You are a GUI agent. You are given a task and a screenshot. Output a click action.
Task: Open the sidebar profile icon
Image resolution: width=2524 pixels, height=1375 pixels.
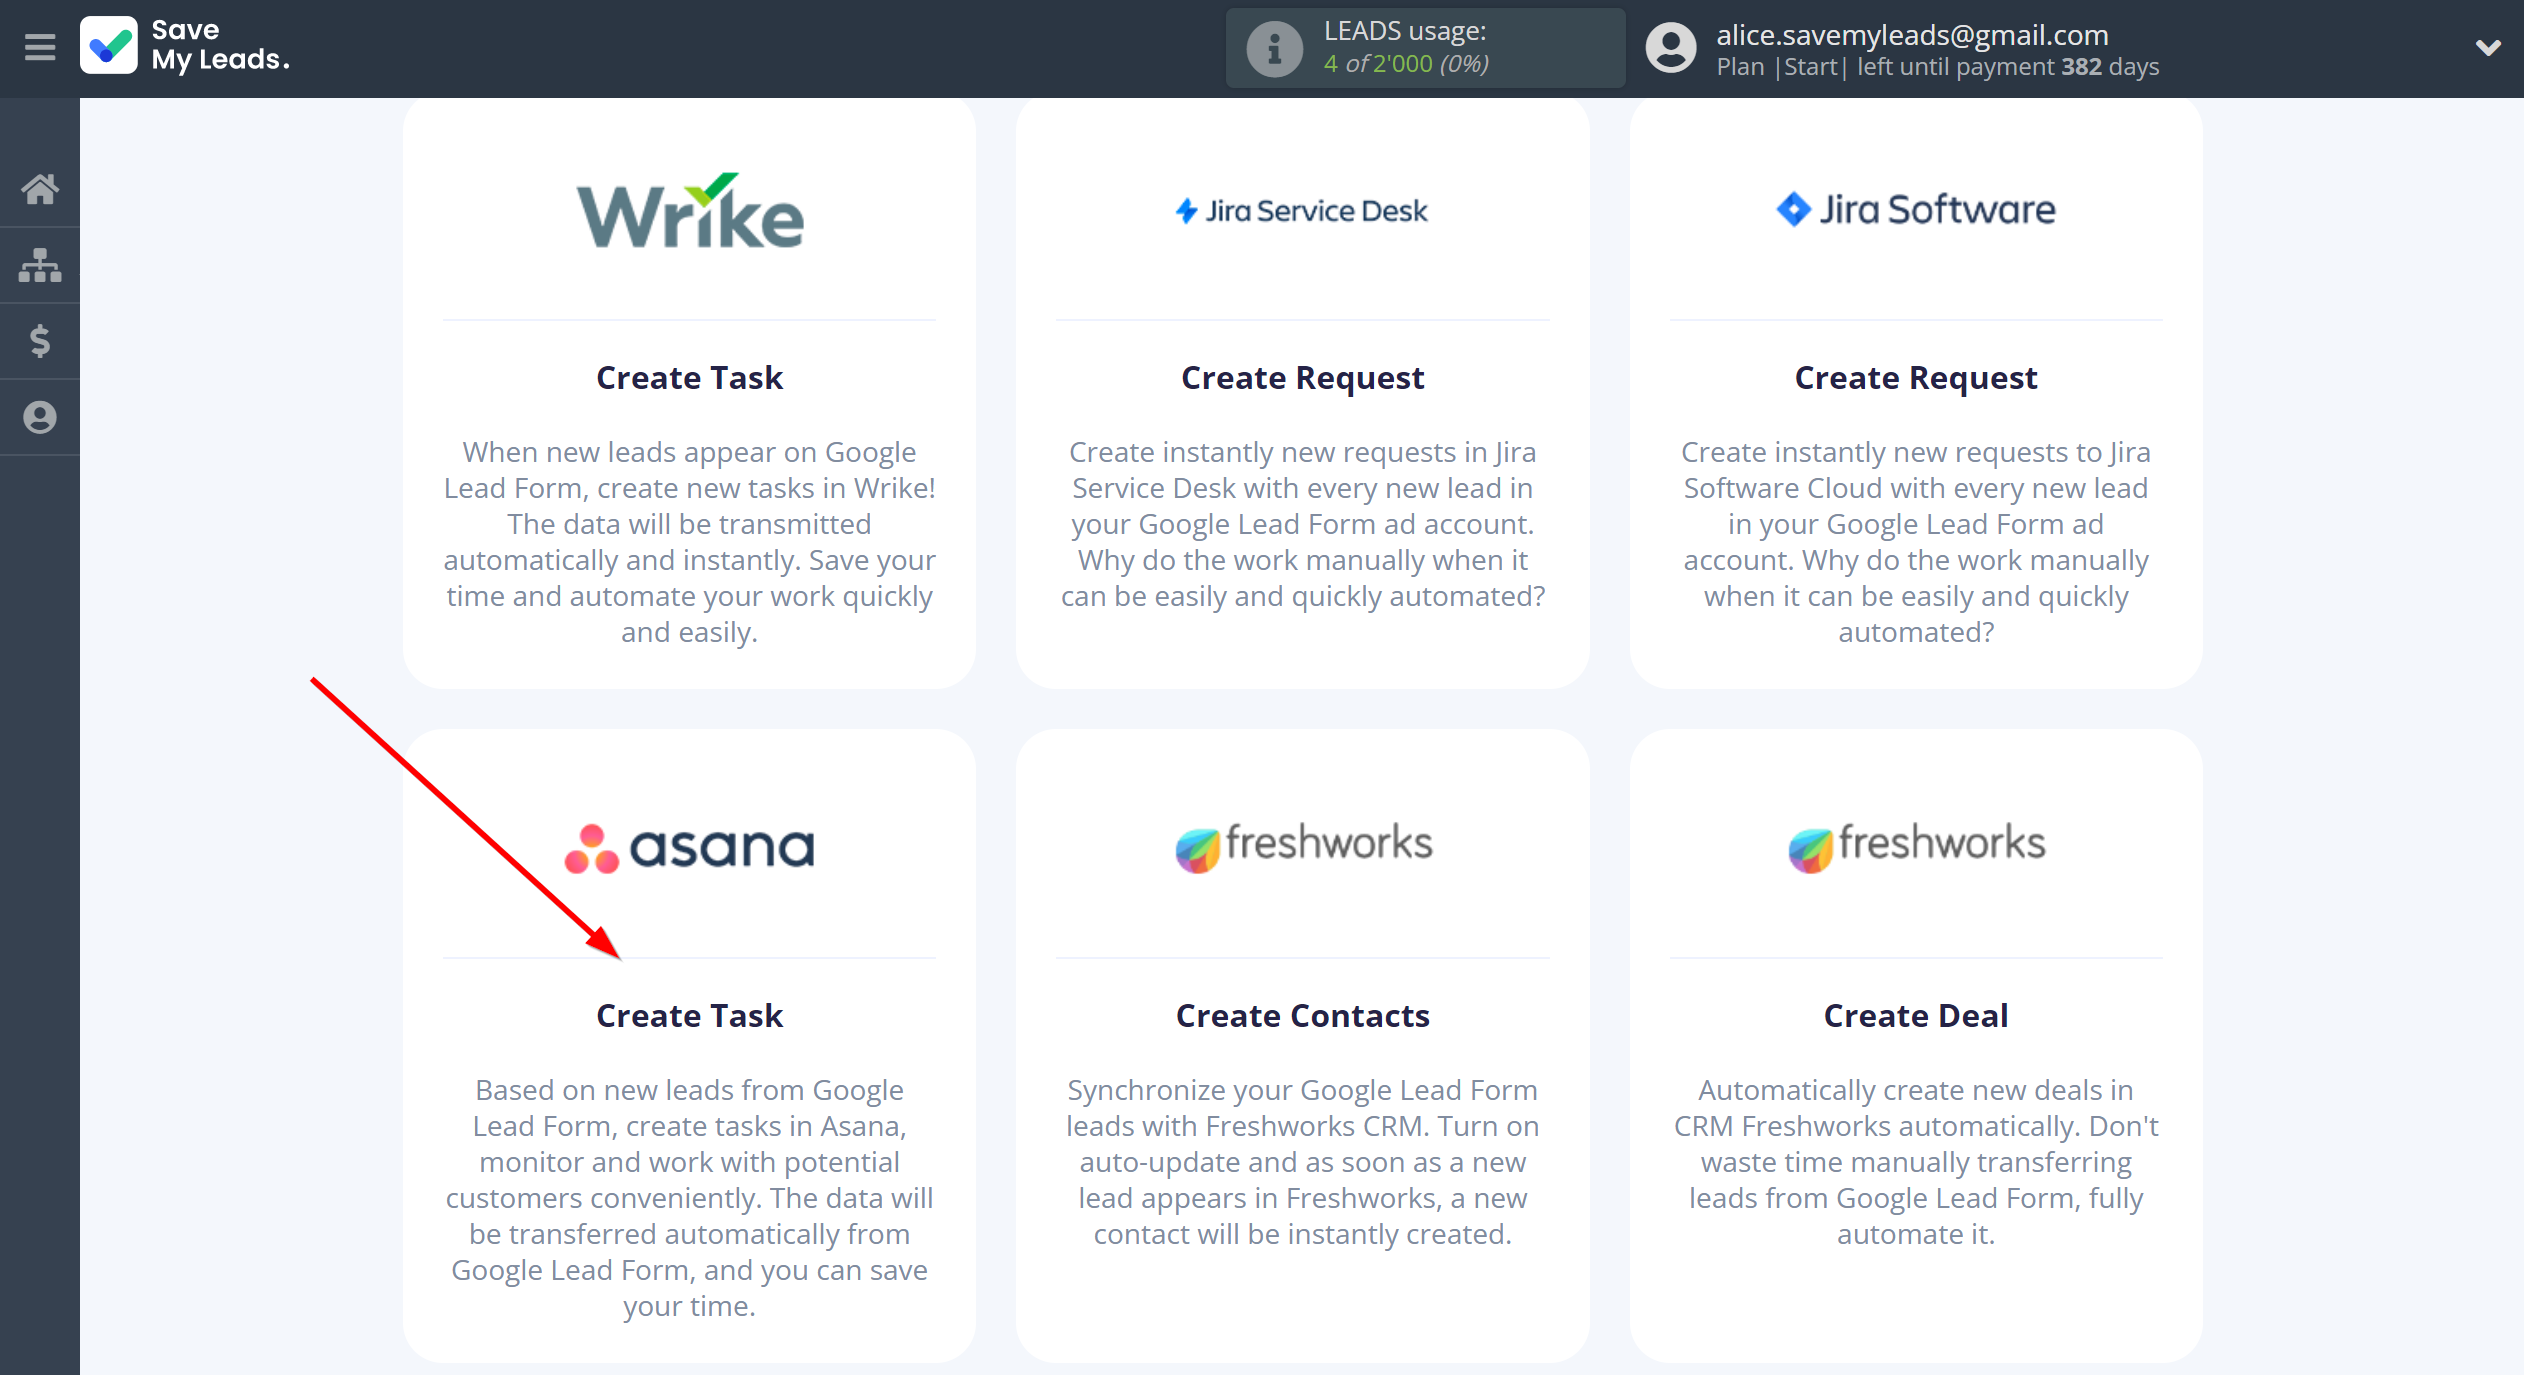(x=40, y=417)
